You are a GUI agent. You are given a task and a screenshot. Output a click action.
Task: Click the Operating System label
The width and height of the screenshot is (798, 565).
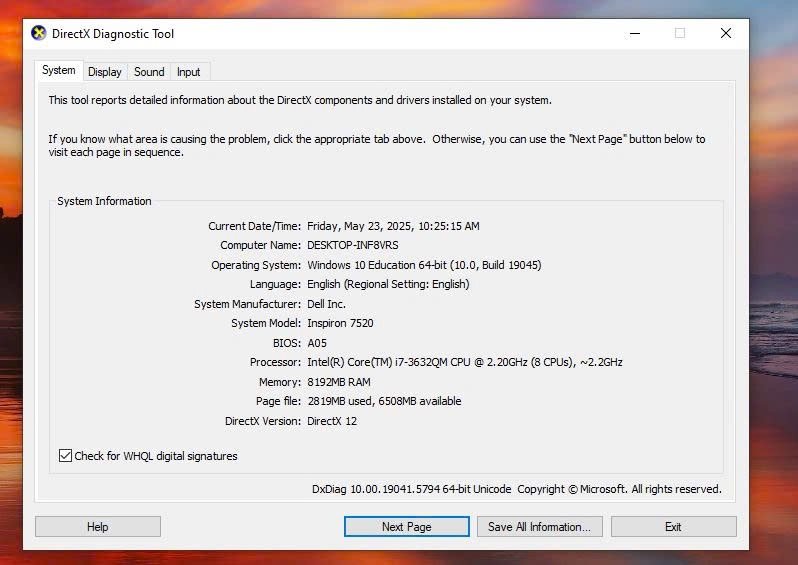(256, 265)
